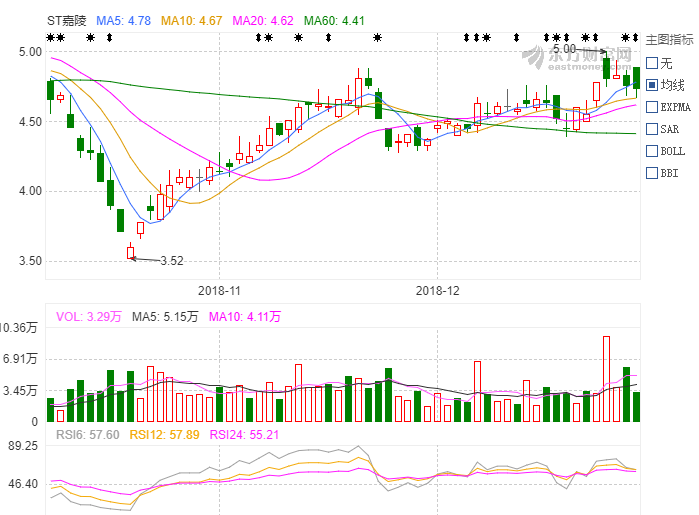Click the 5.00 high price annotation

pos(563,48)
